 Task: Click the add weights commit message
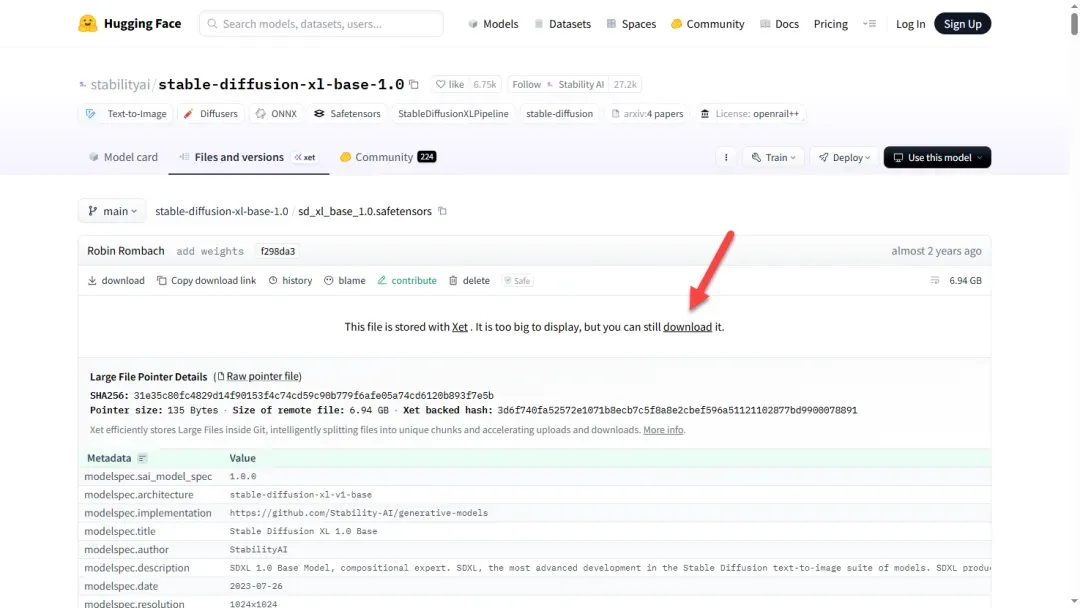(210, 251)
